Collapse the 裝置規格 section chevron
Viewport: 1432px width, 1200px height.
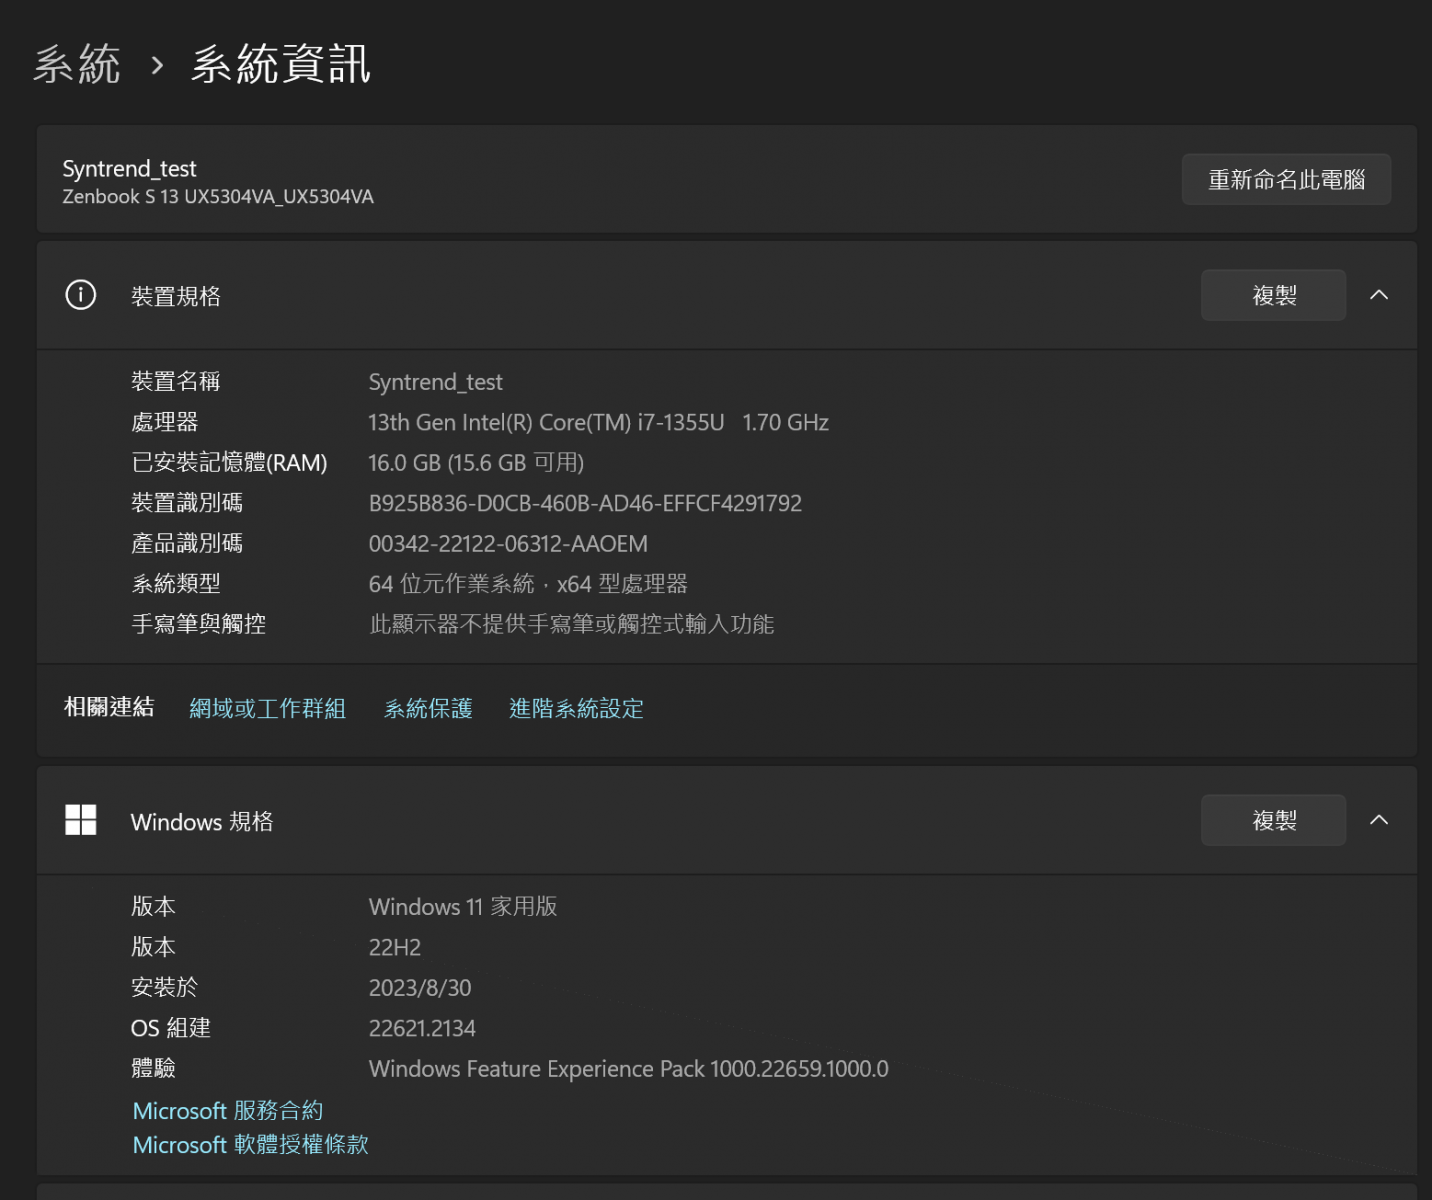[x=1379, y=295]
